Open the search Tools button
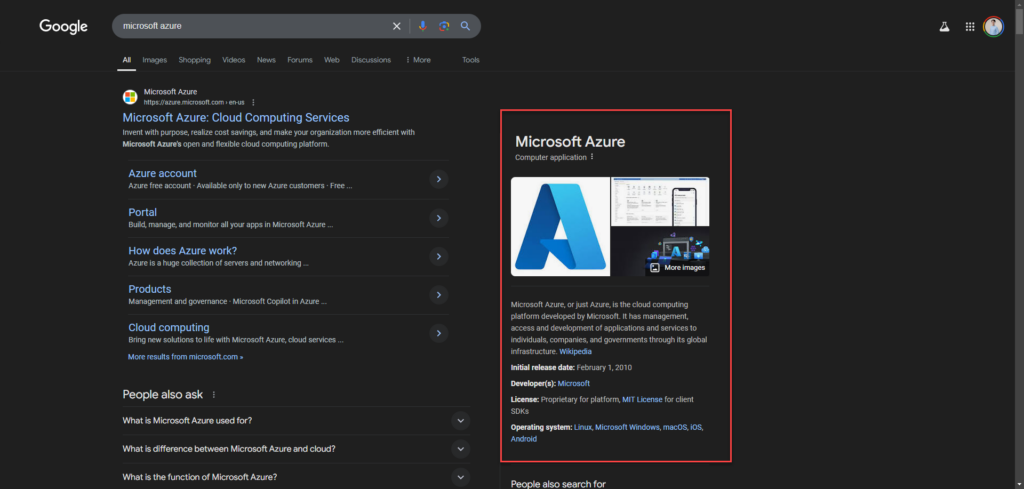The image size is (1024, 489). (471, 60)
